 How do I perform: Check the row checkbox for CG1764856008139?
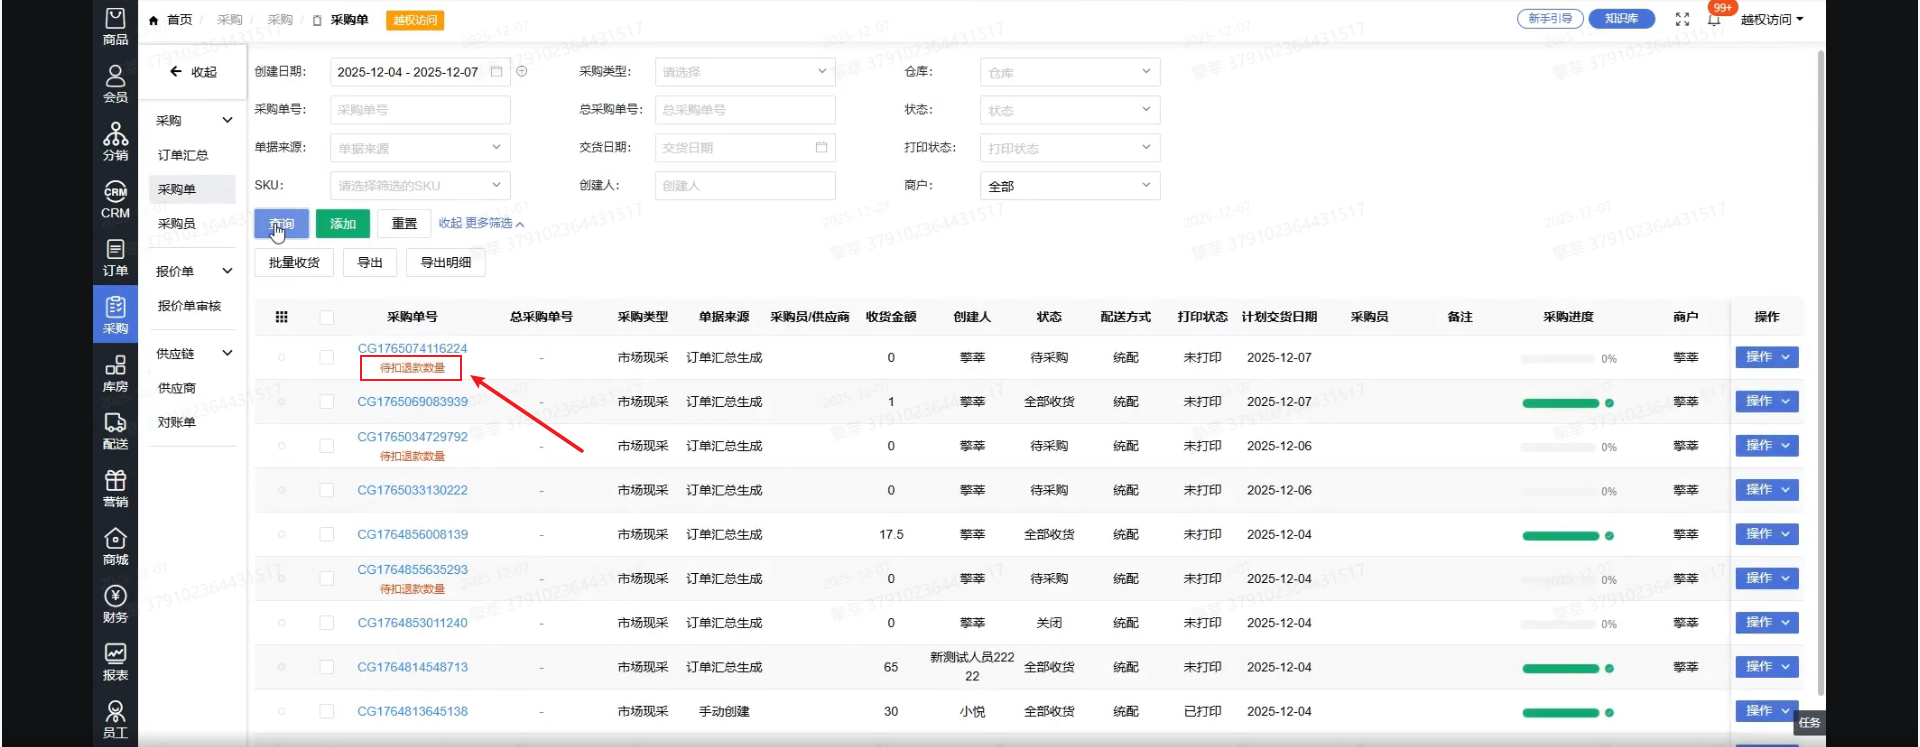[x=326, y=535]
